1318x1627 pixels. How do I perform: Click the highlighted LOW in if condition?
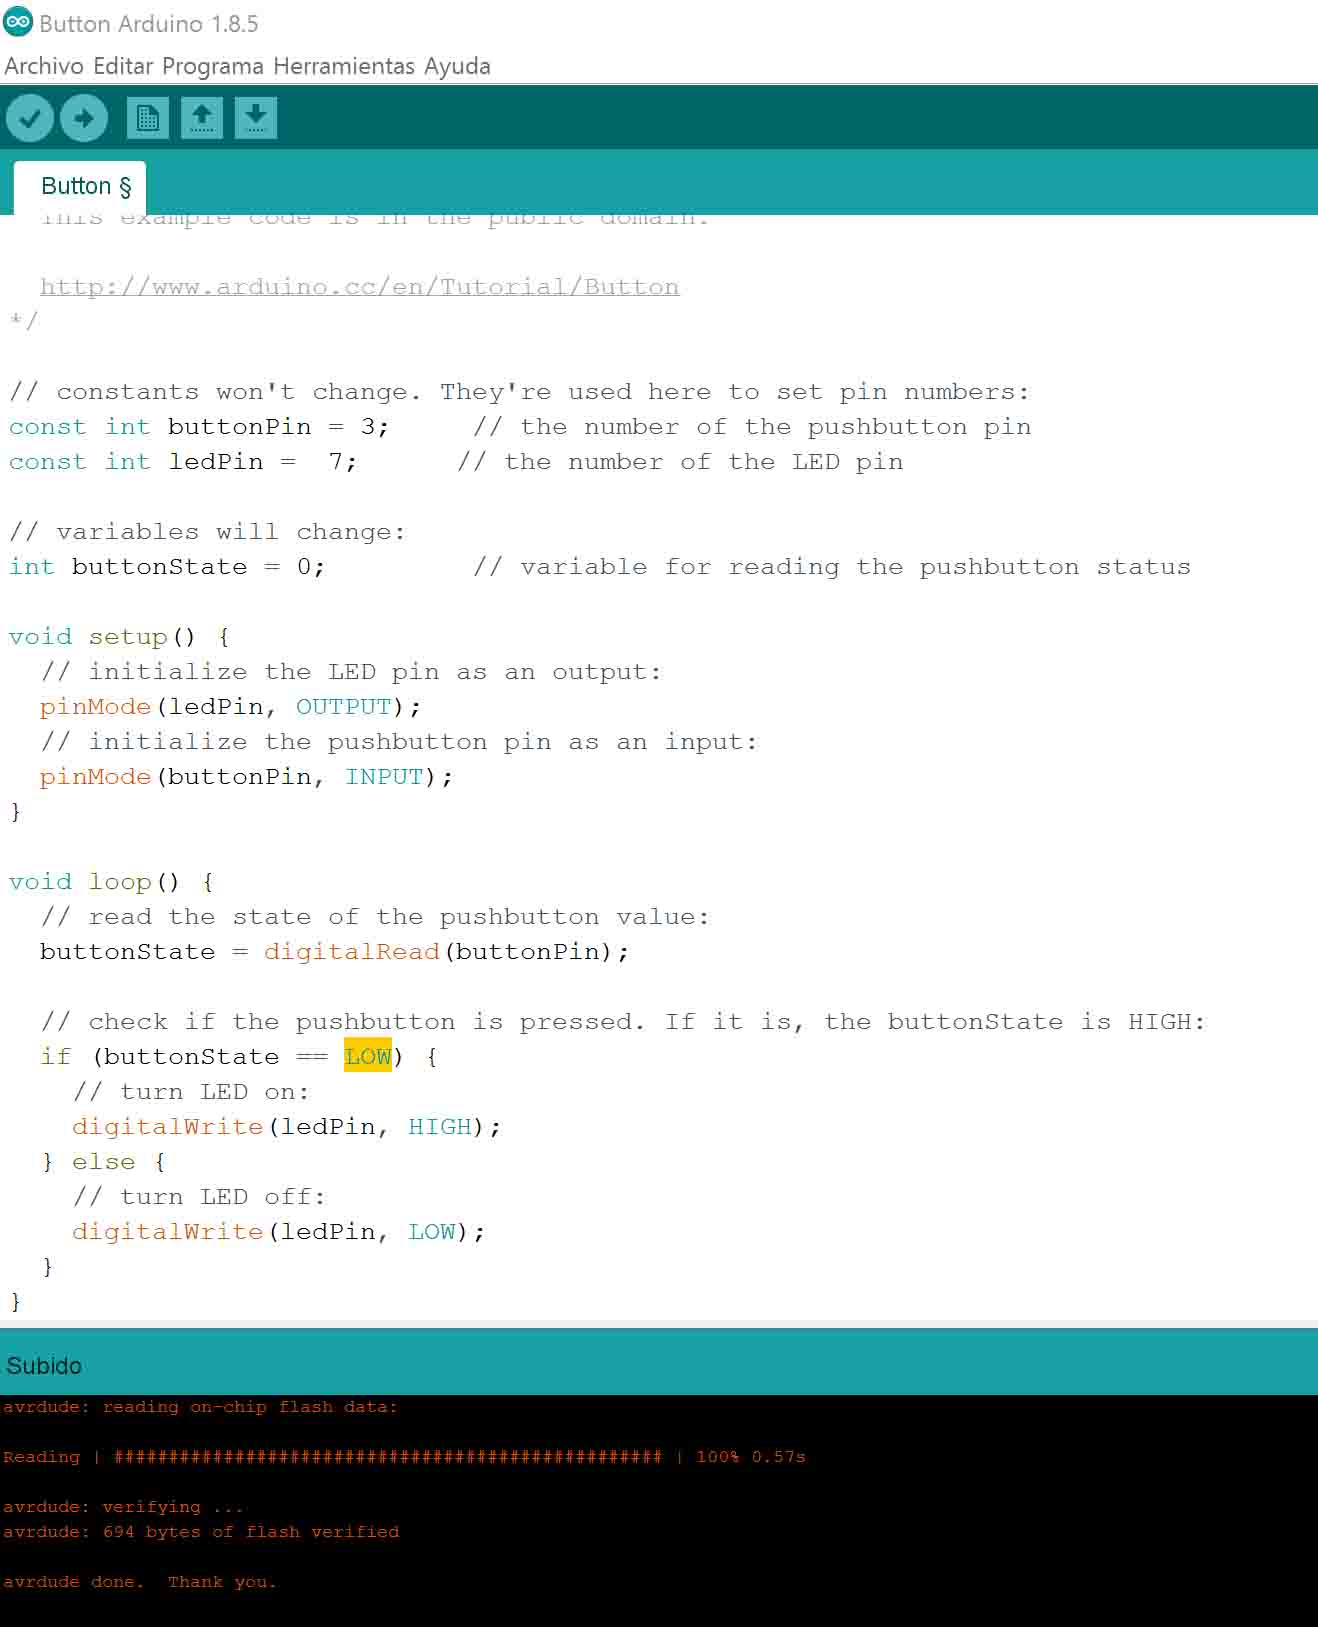(368, 1057)
